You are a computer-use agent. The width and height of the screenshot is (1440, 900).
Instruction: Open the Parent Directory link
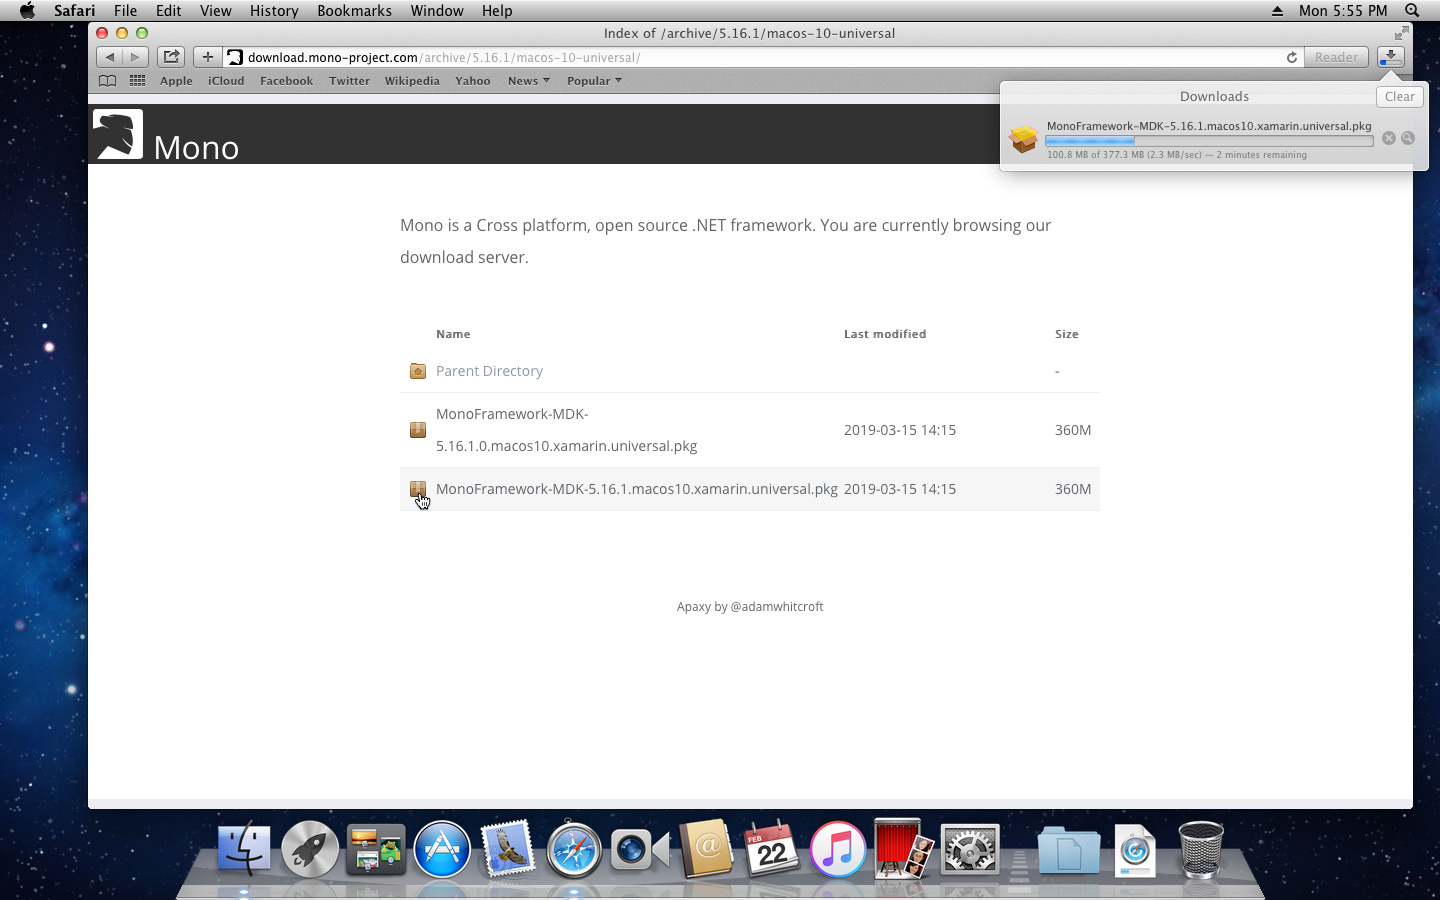click(489, 371)
